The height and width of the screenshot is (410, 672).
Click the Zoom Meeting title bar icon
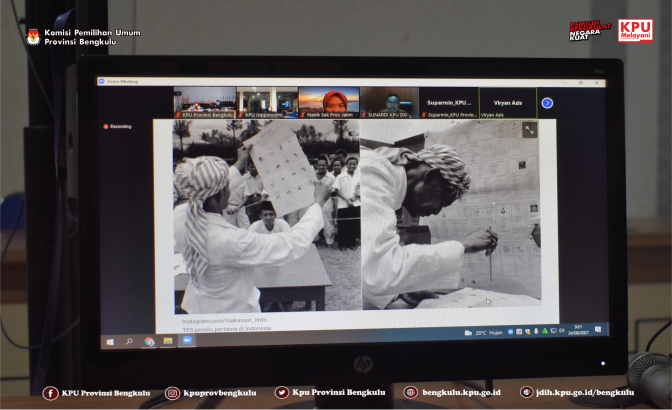[102, 82]
